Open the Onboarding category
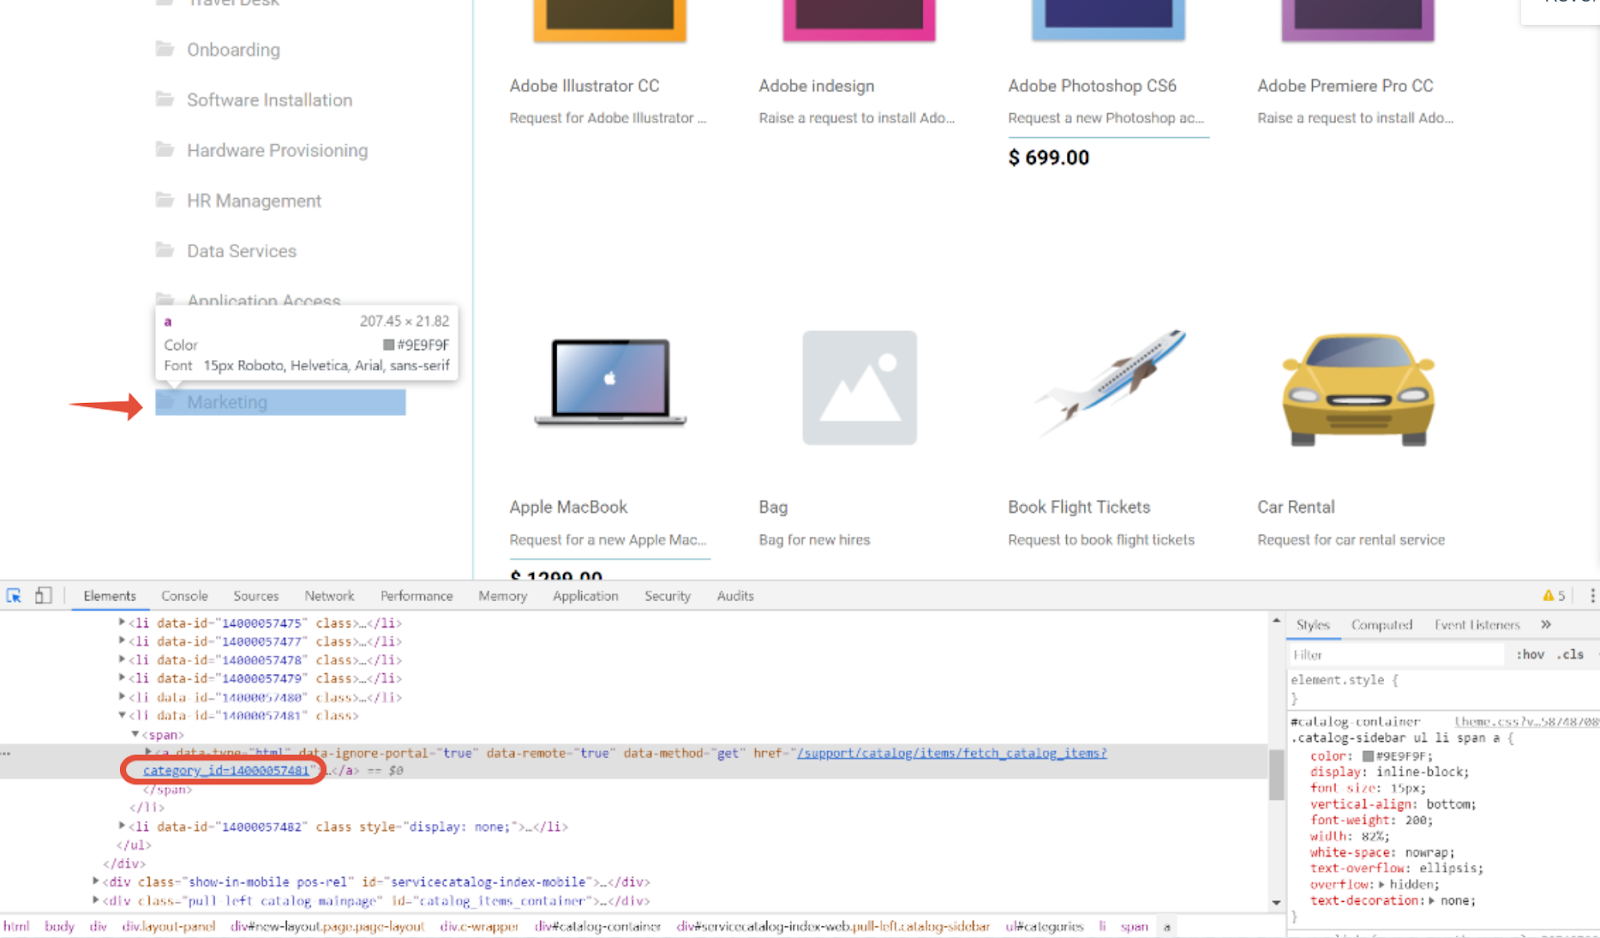The width and height of the screenshot is (1600, 938). (x=233, y=49)
